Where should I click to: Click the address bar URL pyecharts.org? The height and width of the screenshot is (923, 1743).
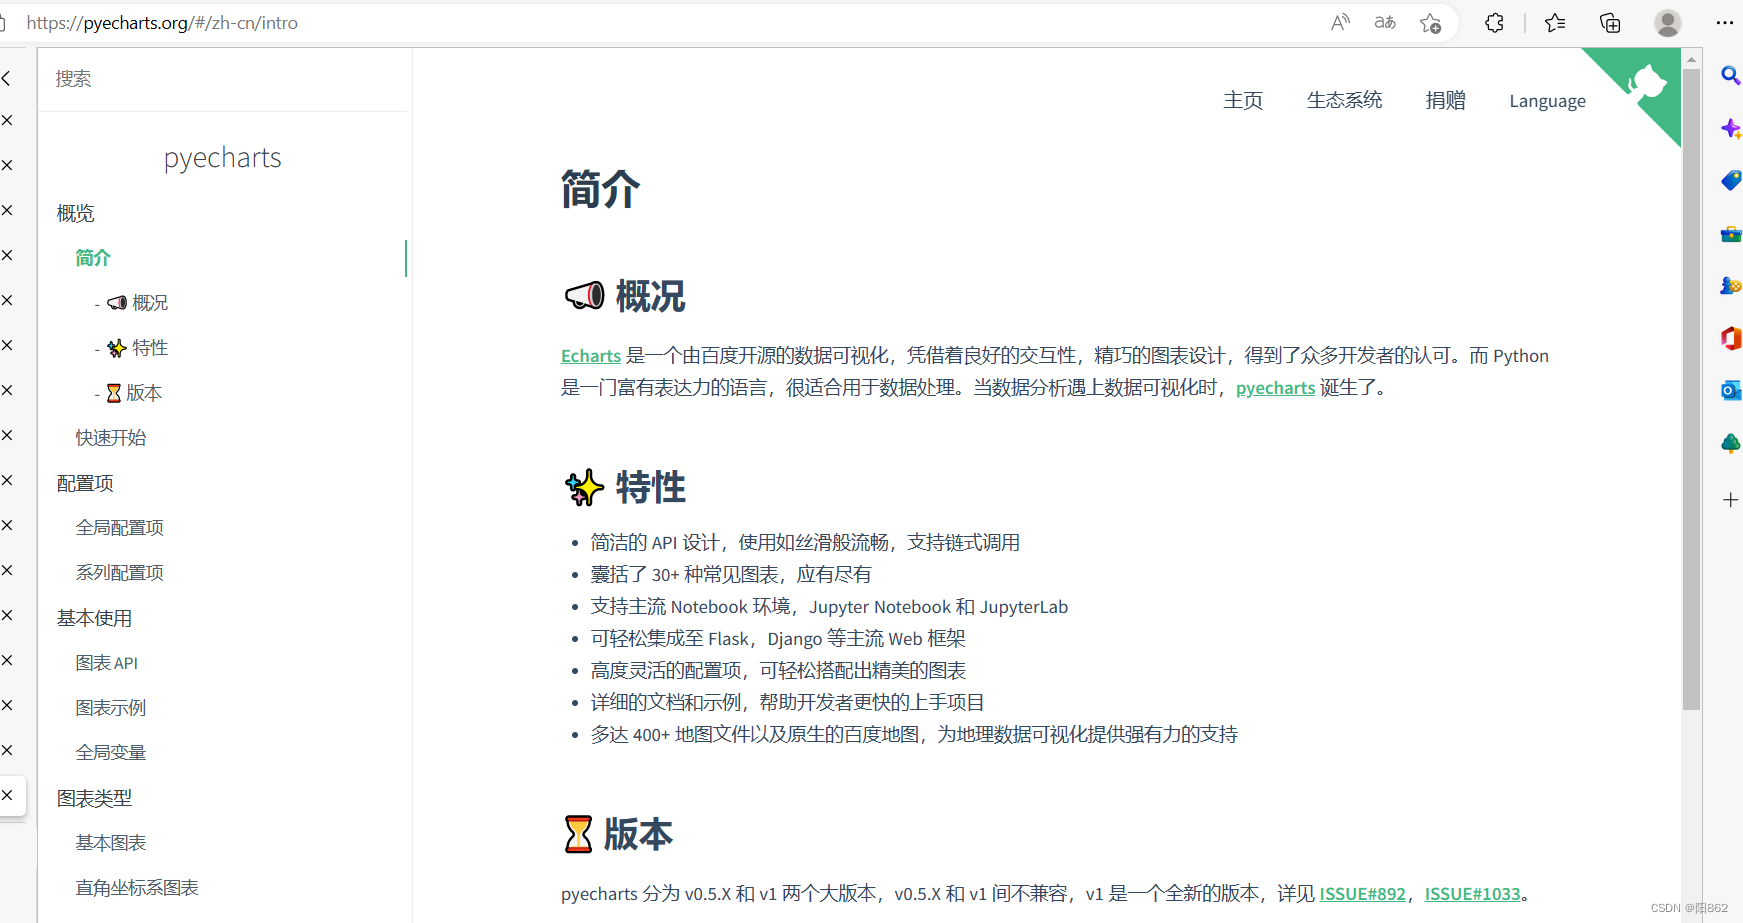(x=162, y=23)
